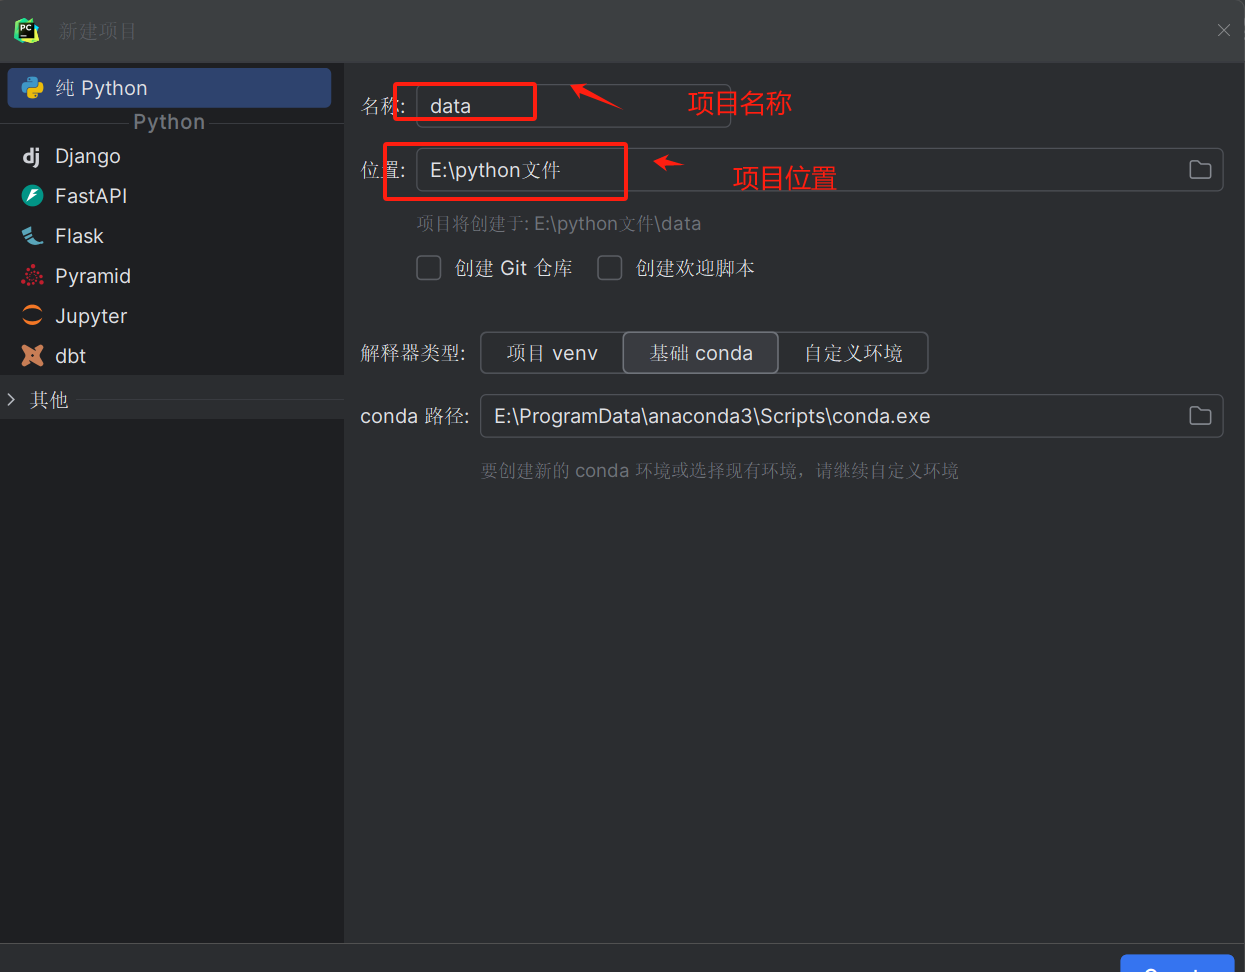Pick the Flask project type
The height and width of the screenshot is (972, 1245).
(x=79, y=236)
